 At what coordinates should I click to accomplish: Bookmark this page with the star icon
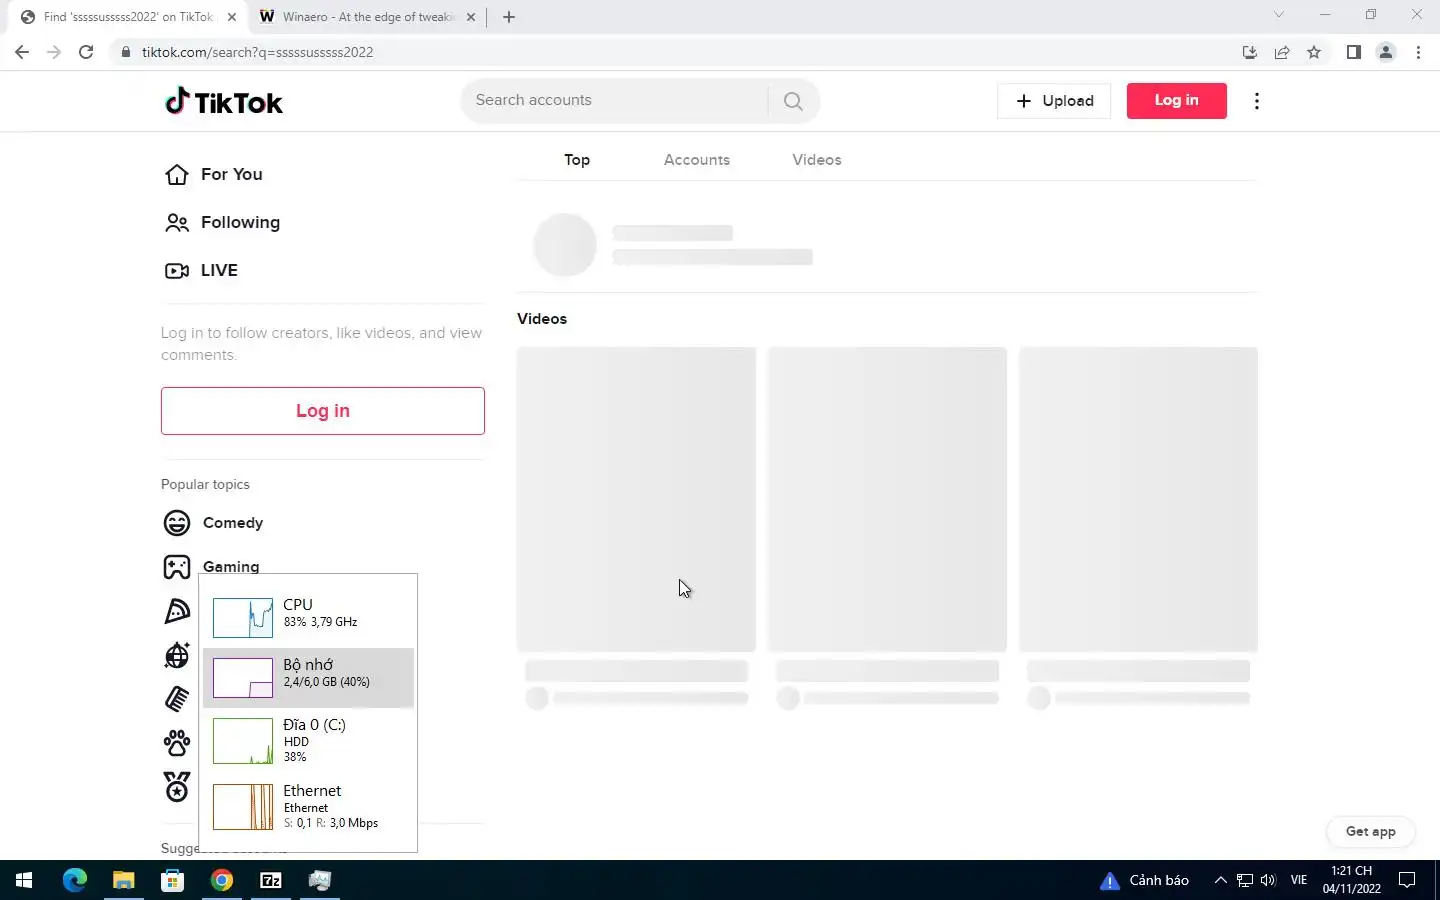click(1314, 52)
